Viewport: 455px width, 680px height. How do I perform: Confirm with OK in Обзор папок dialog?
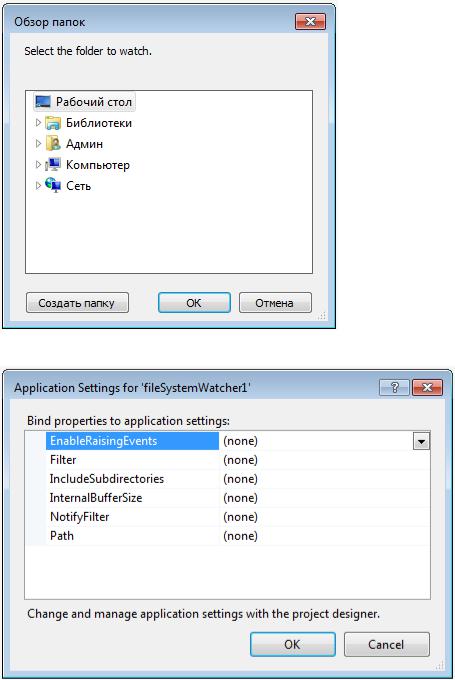tap(194, 303)
